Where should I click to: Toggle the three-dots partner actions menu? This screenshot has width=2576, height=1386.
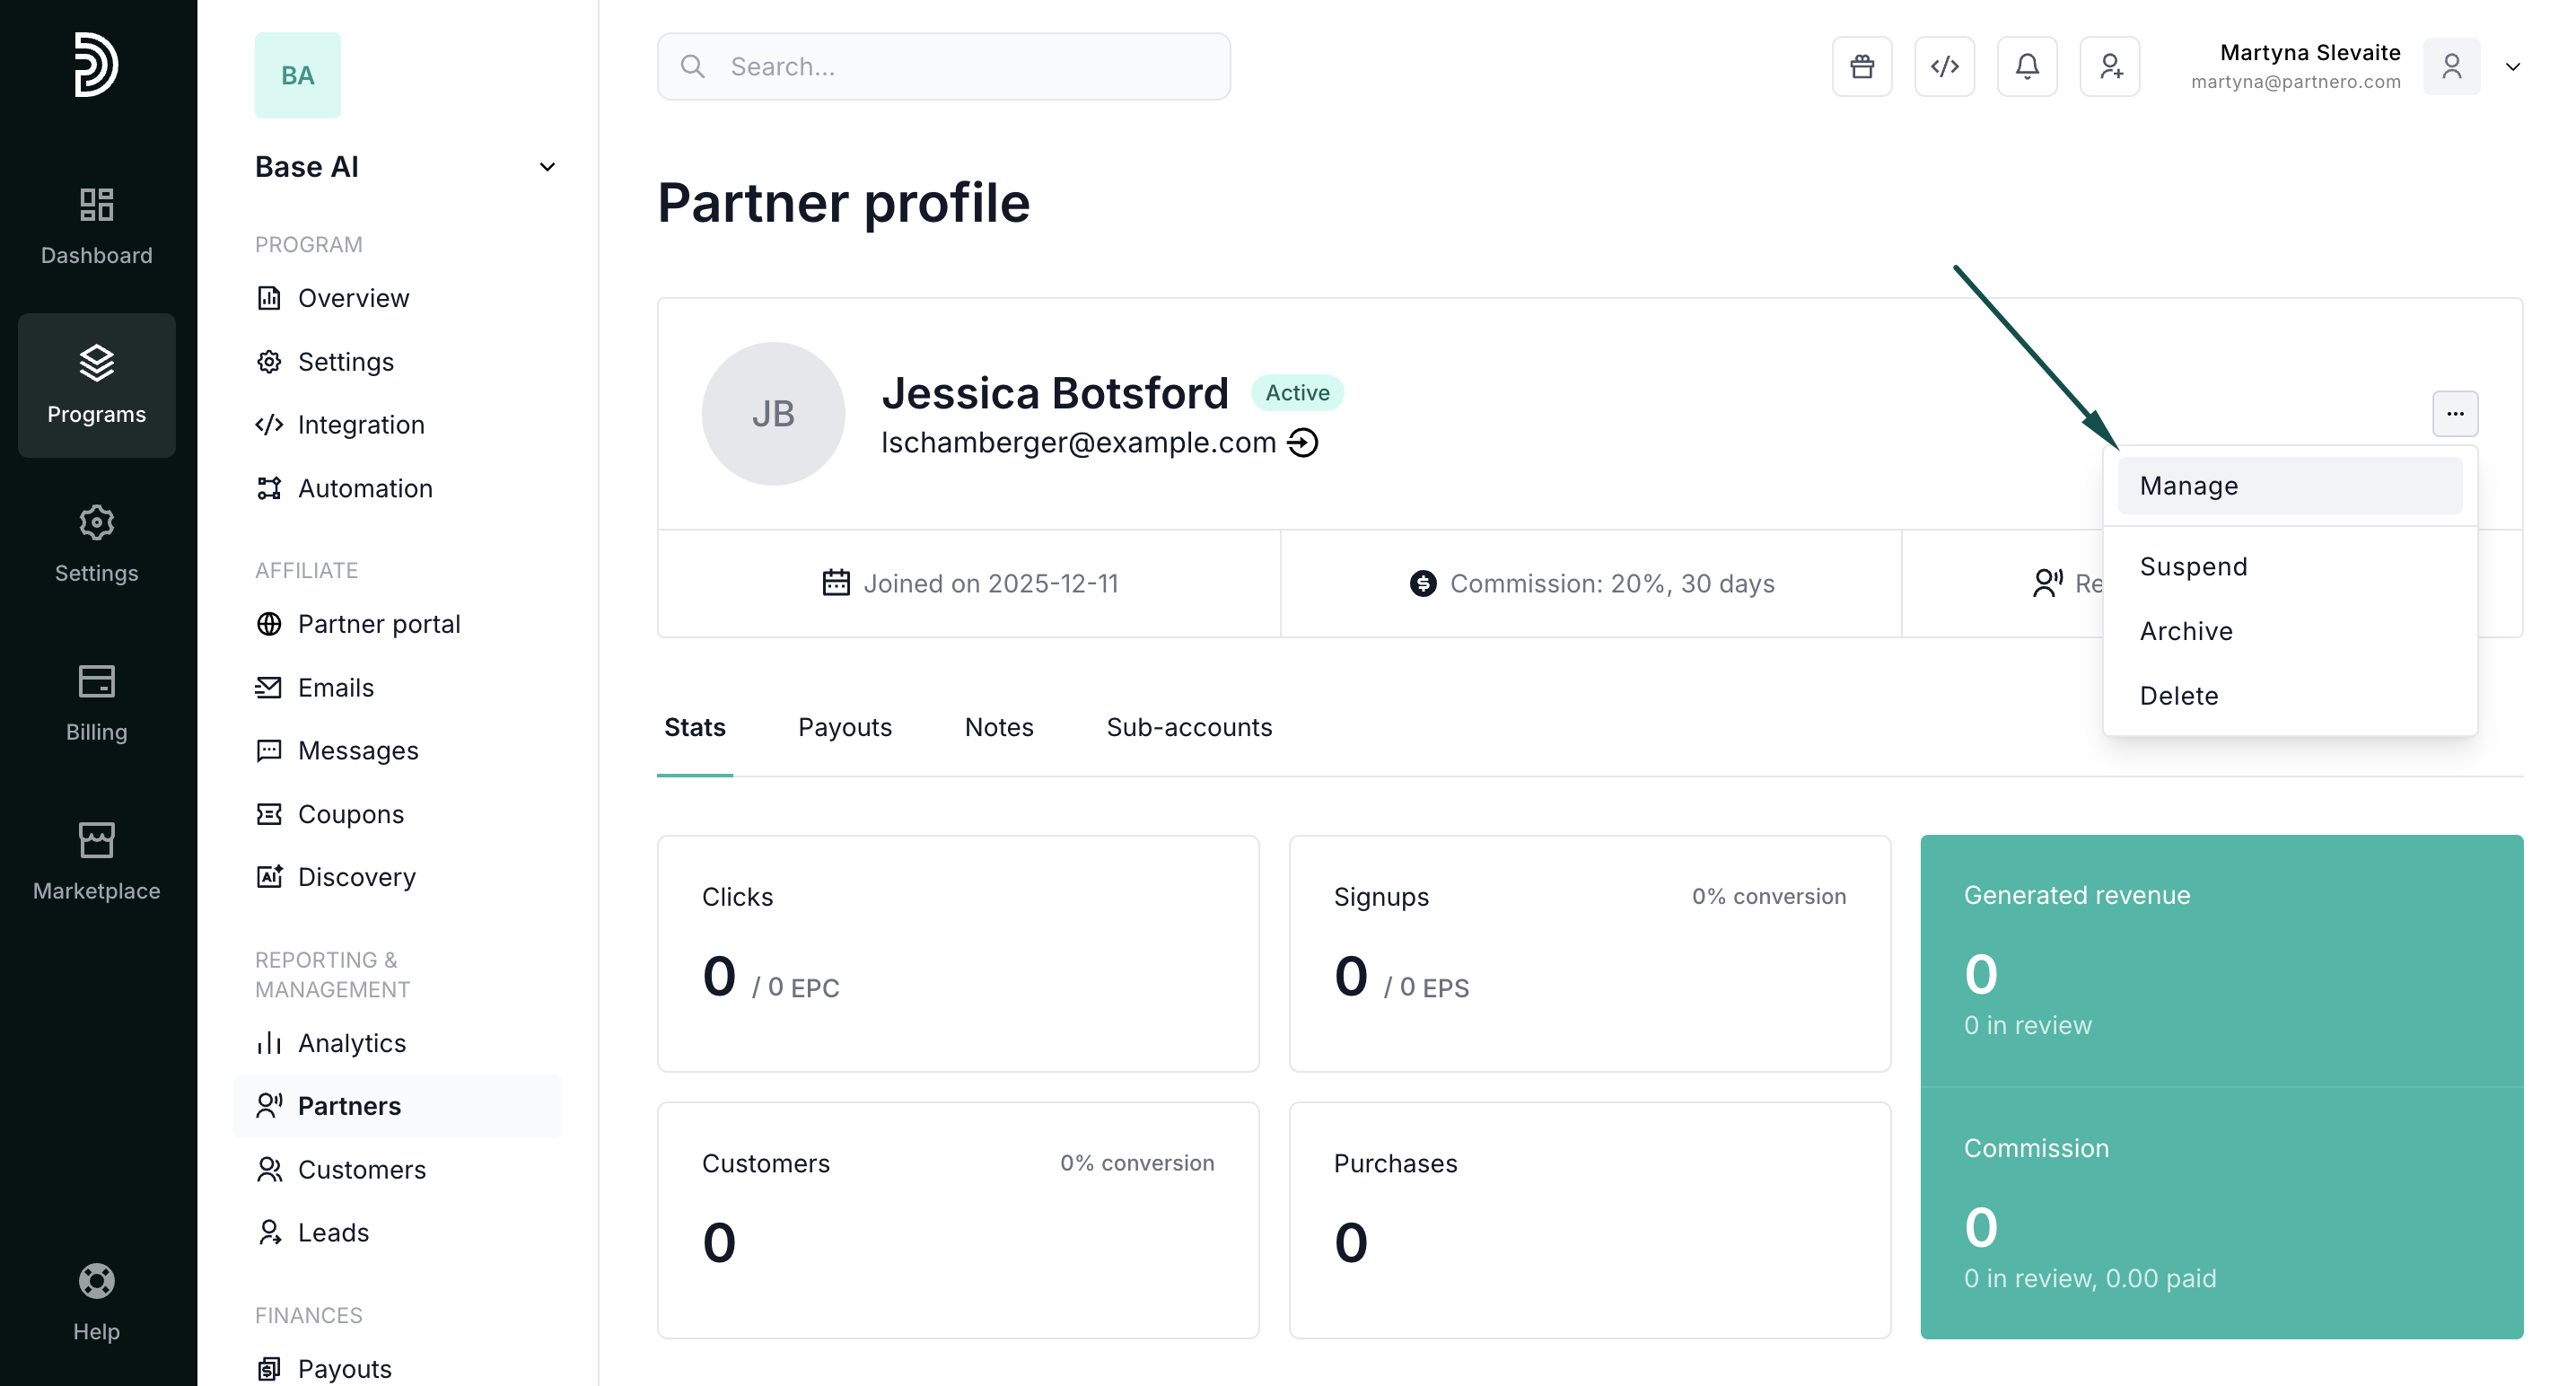tap(2454, 413)
